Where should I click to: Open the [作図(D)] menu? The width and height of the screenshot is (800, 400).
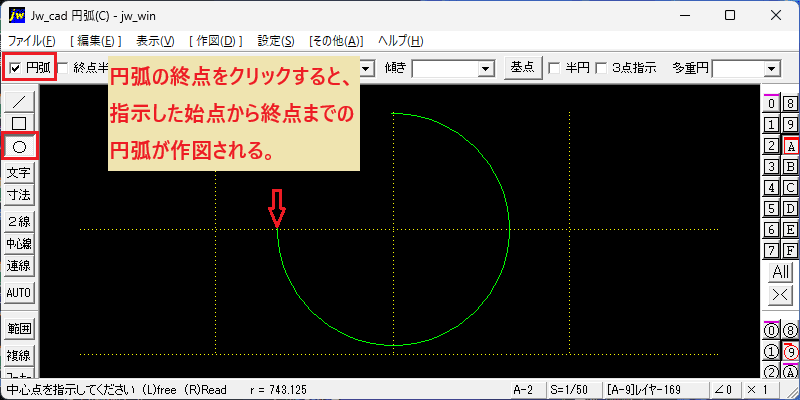[215, 41]
